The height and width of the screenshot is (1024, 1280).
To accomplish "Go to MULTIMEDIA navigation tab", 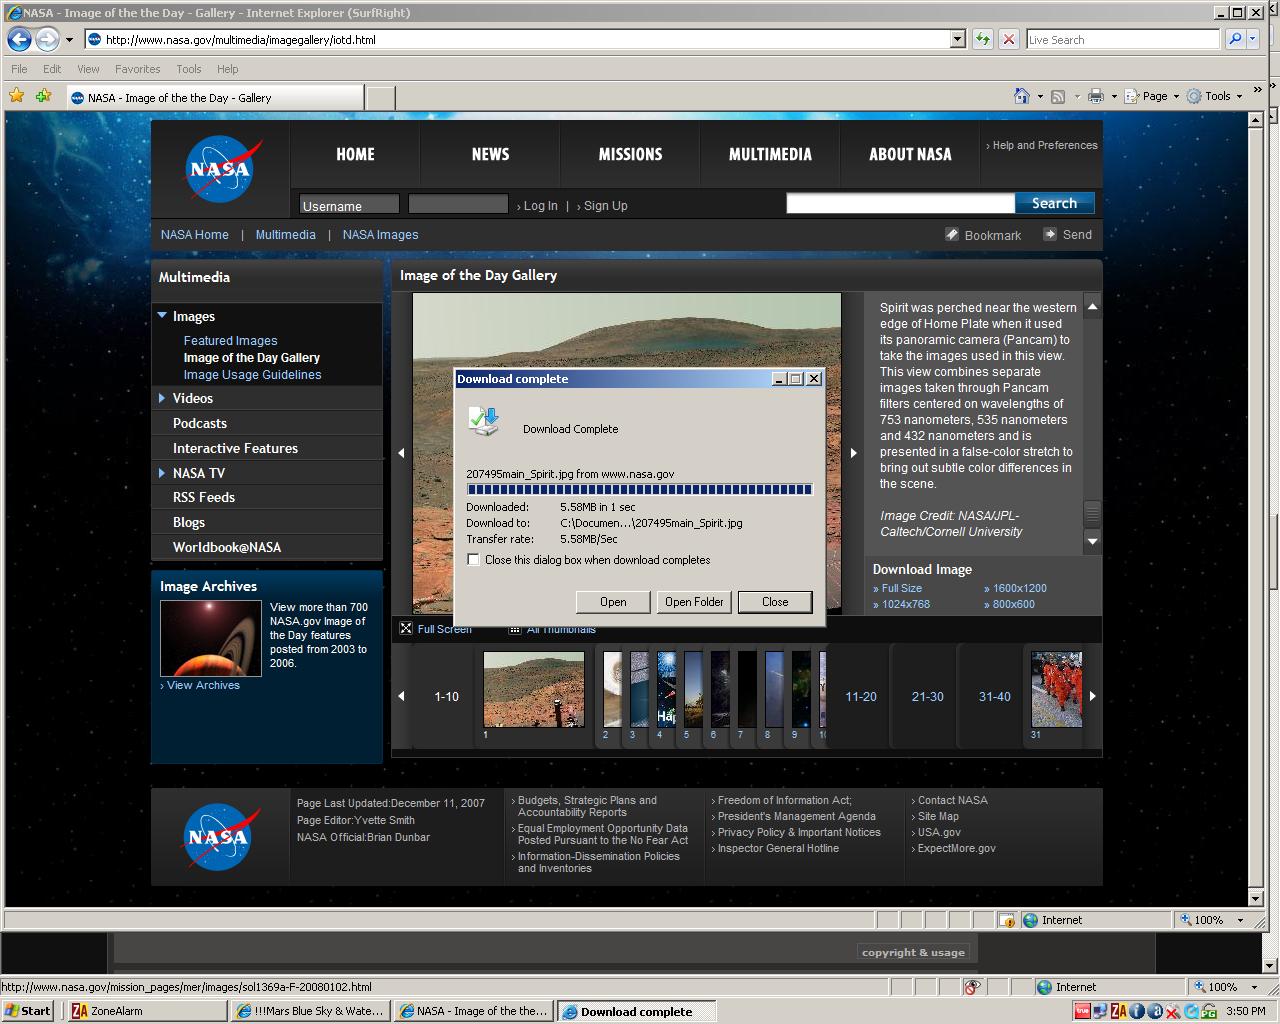I will pos(770,154).
